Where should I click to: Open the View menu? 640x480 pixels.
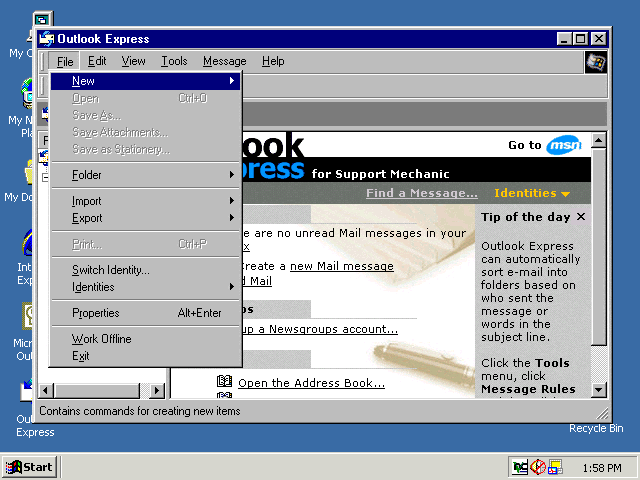tap(133, 61)
